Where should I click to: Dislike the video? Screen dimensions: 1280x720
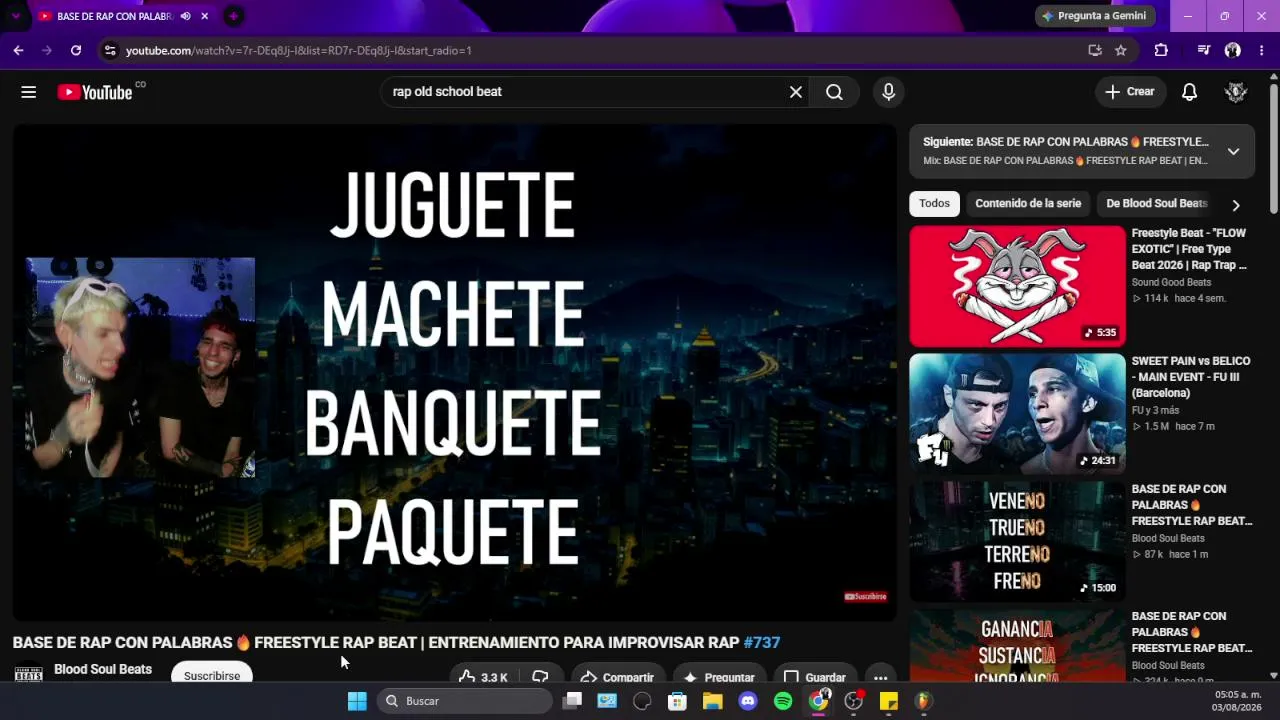tap(541, 674)
